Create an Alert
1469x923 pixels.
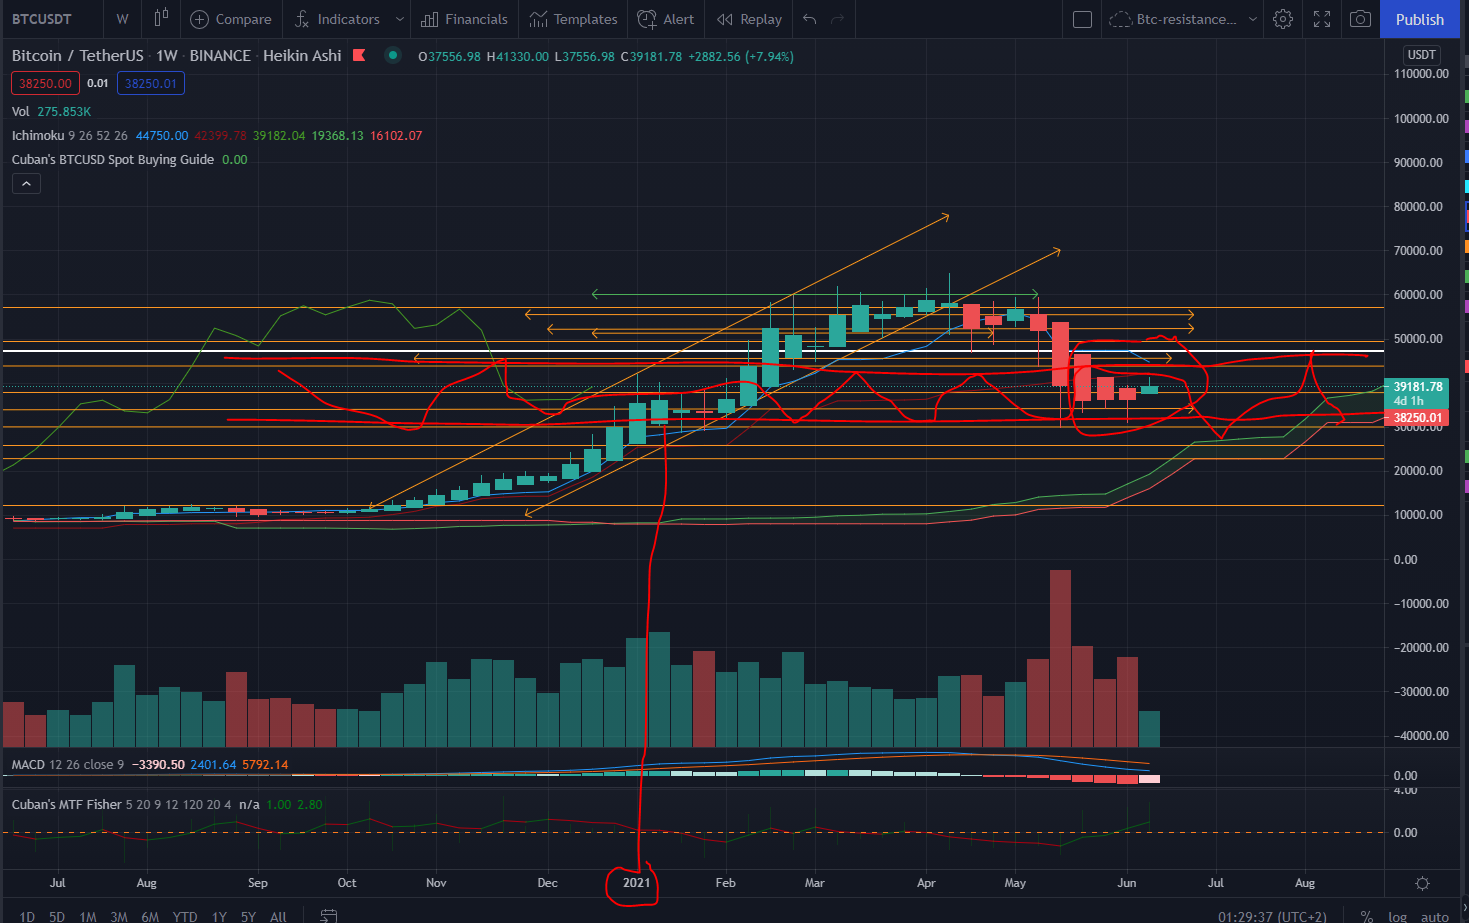(666, 19)
